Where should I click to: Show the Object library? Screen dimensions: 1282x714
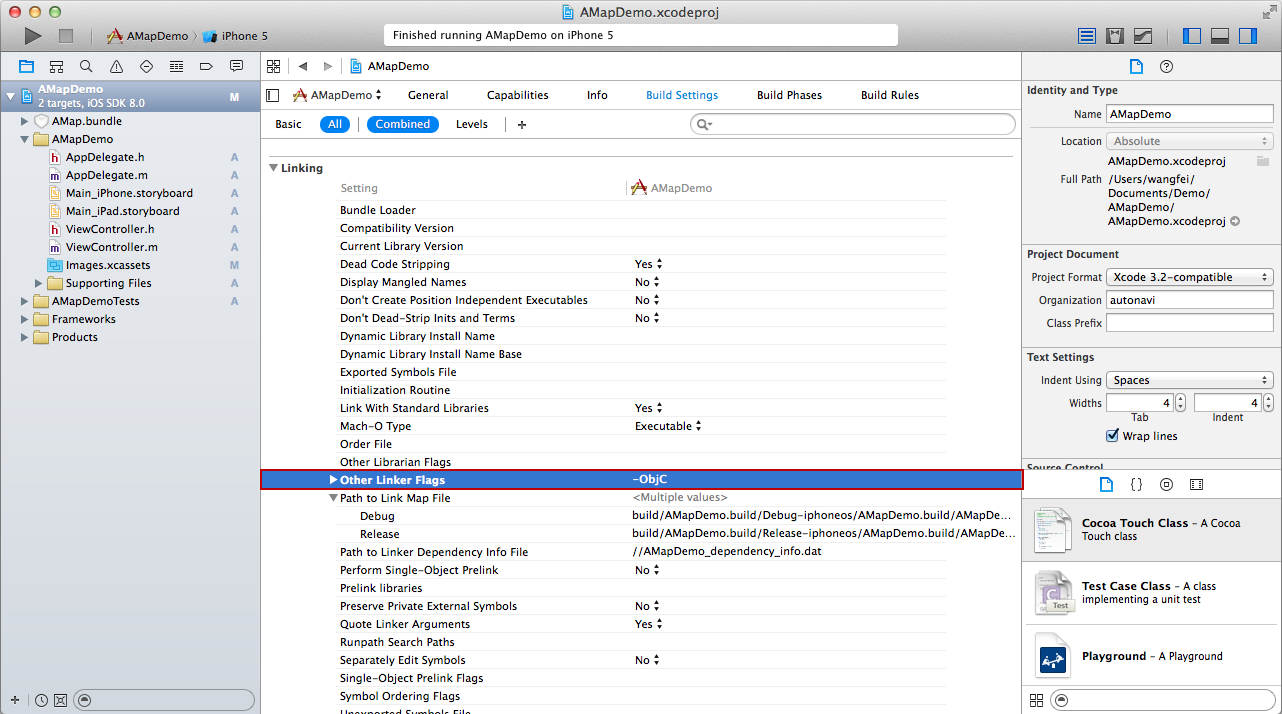1166,485
